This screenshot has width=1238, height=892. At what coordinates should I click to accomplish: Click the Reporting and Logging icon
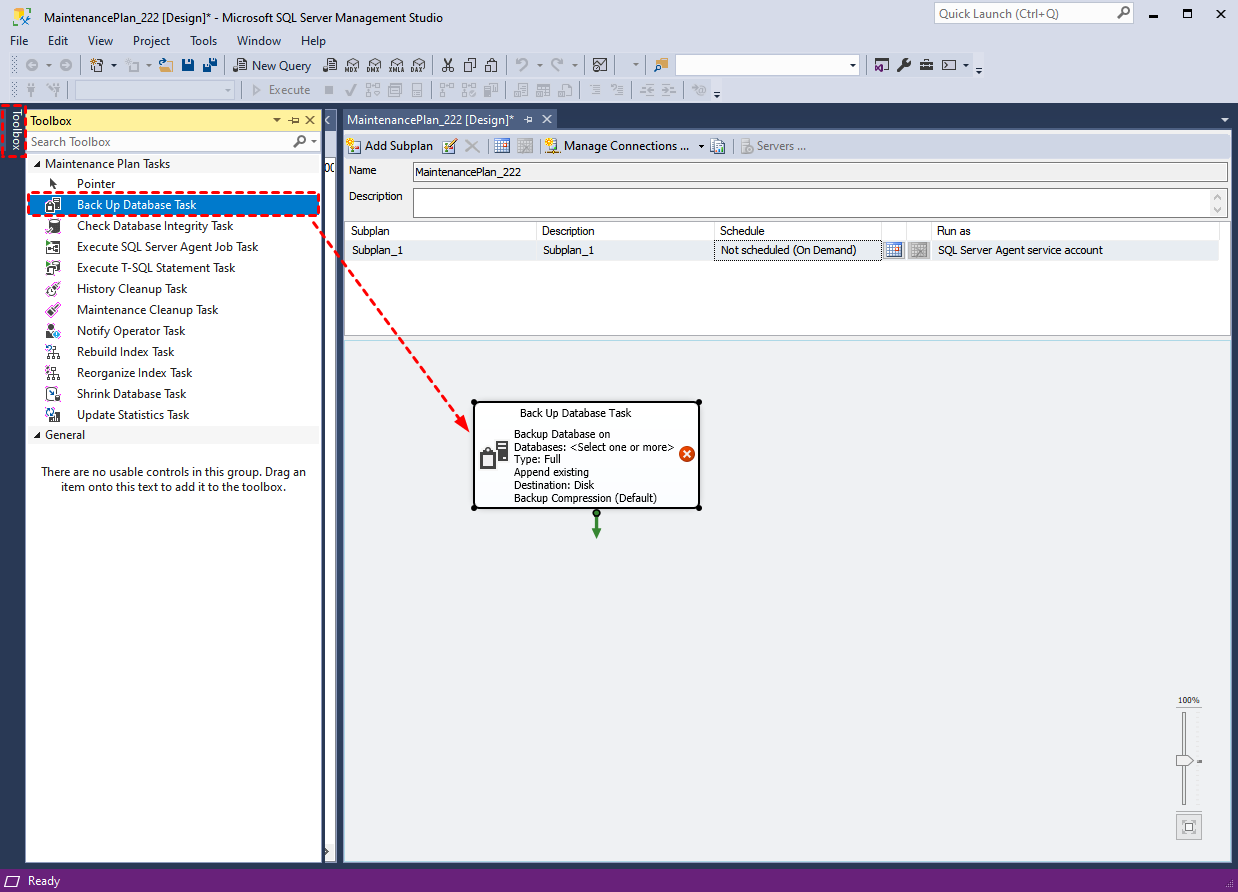[x=717, y=146]
